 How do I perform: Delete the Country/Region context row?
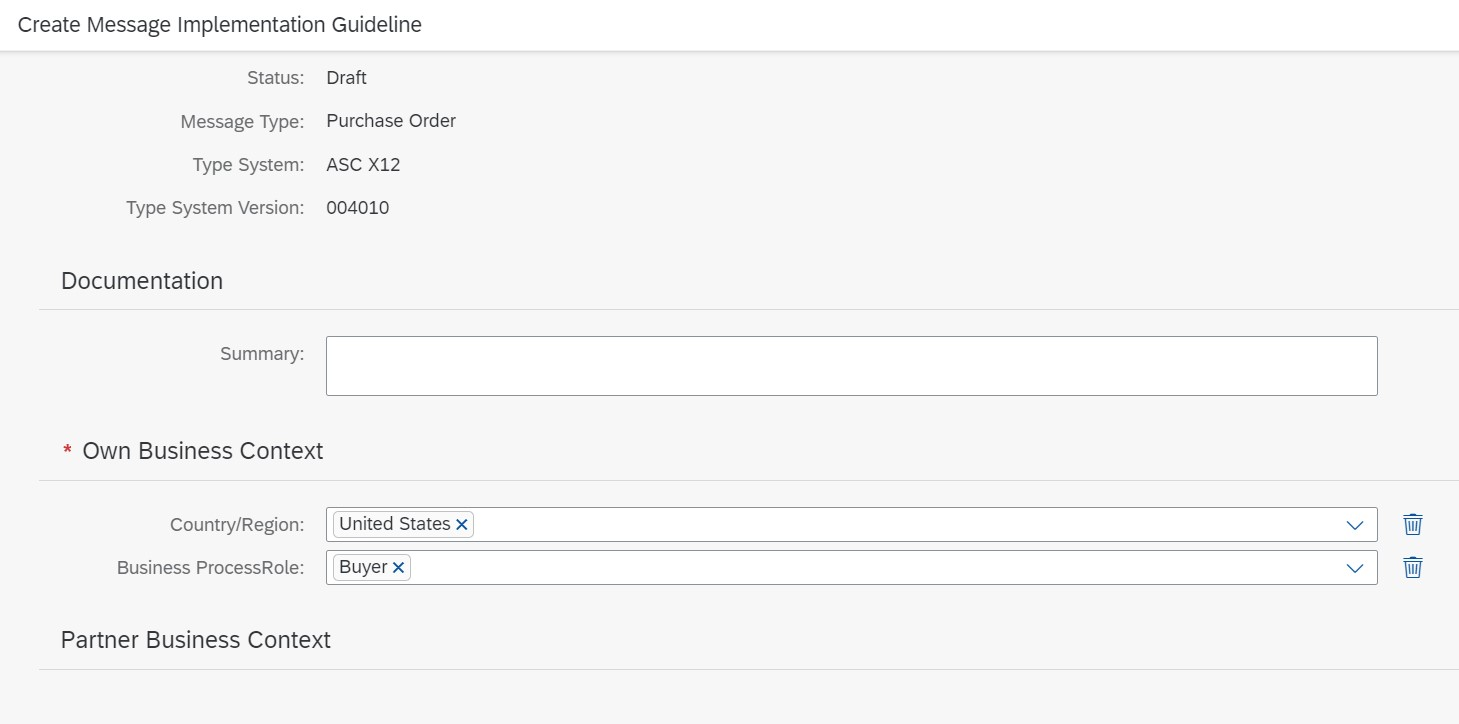pos(1412,525)
